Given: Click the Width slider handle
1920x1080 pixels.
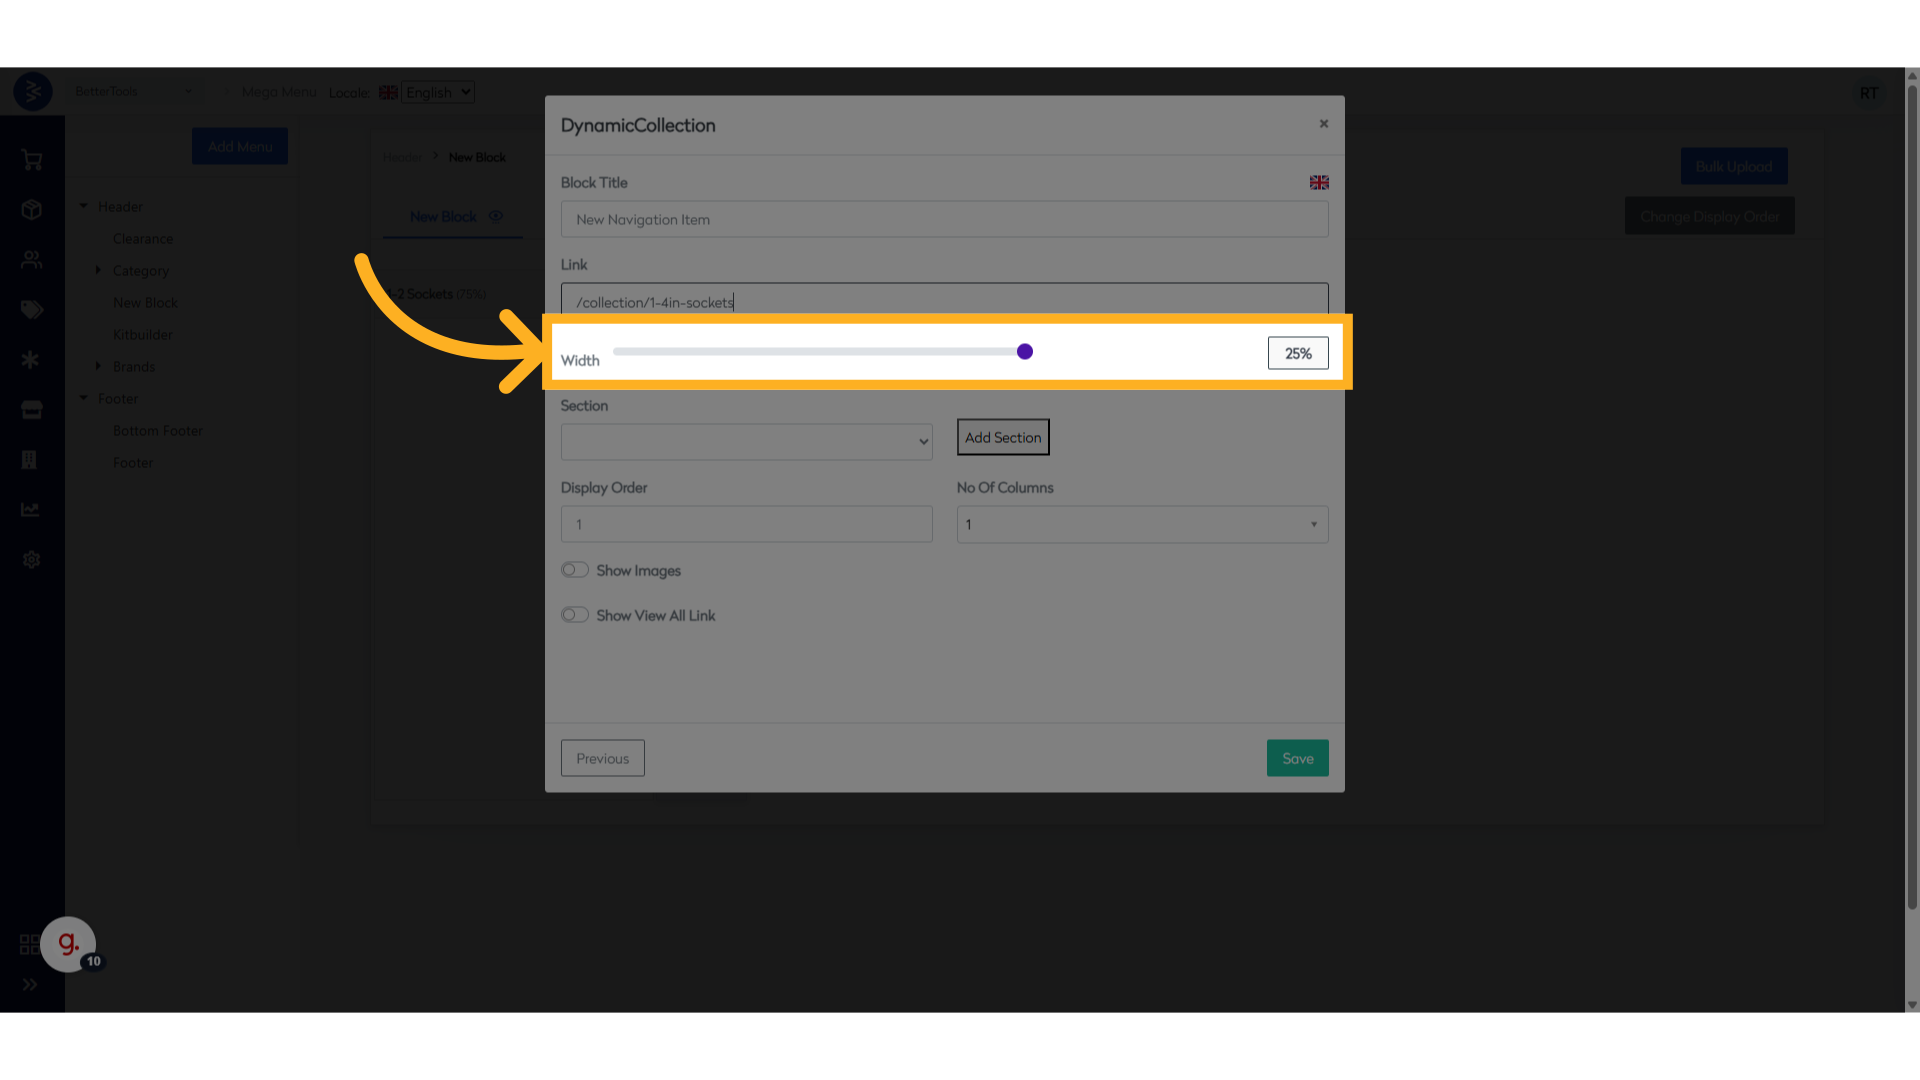Looking at the screenshot, I should 1025,352.
